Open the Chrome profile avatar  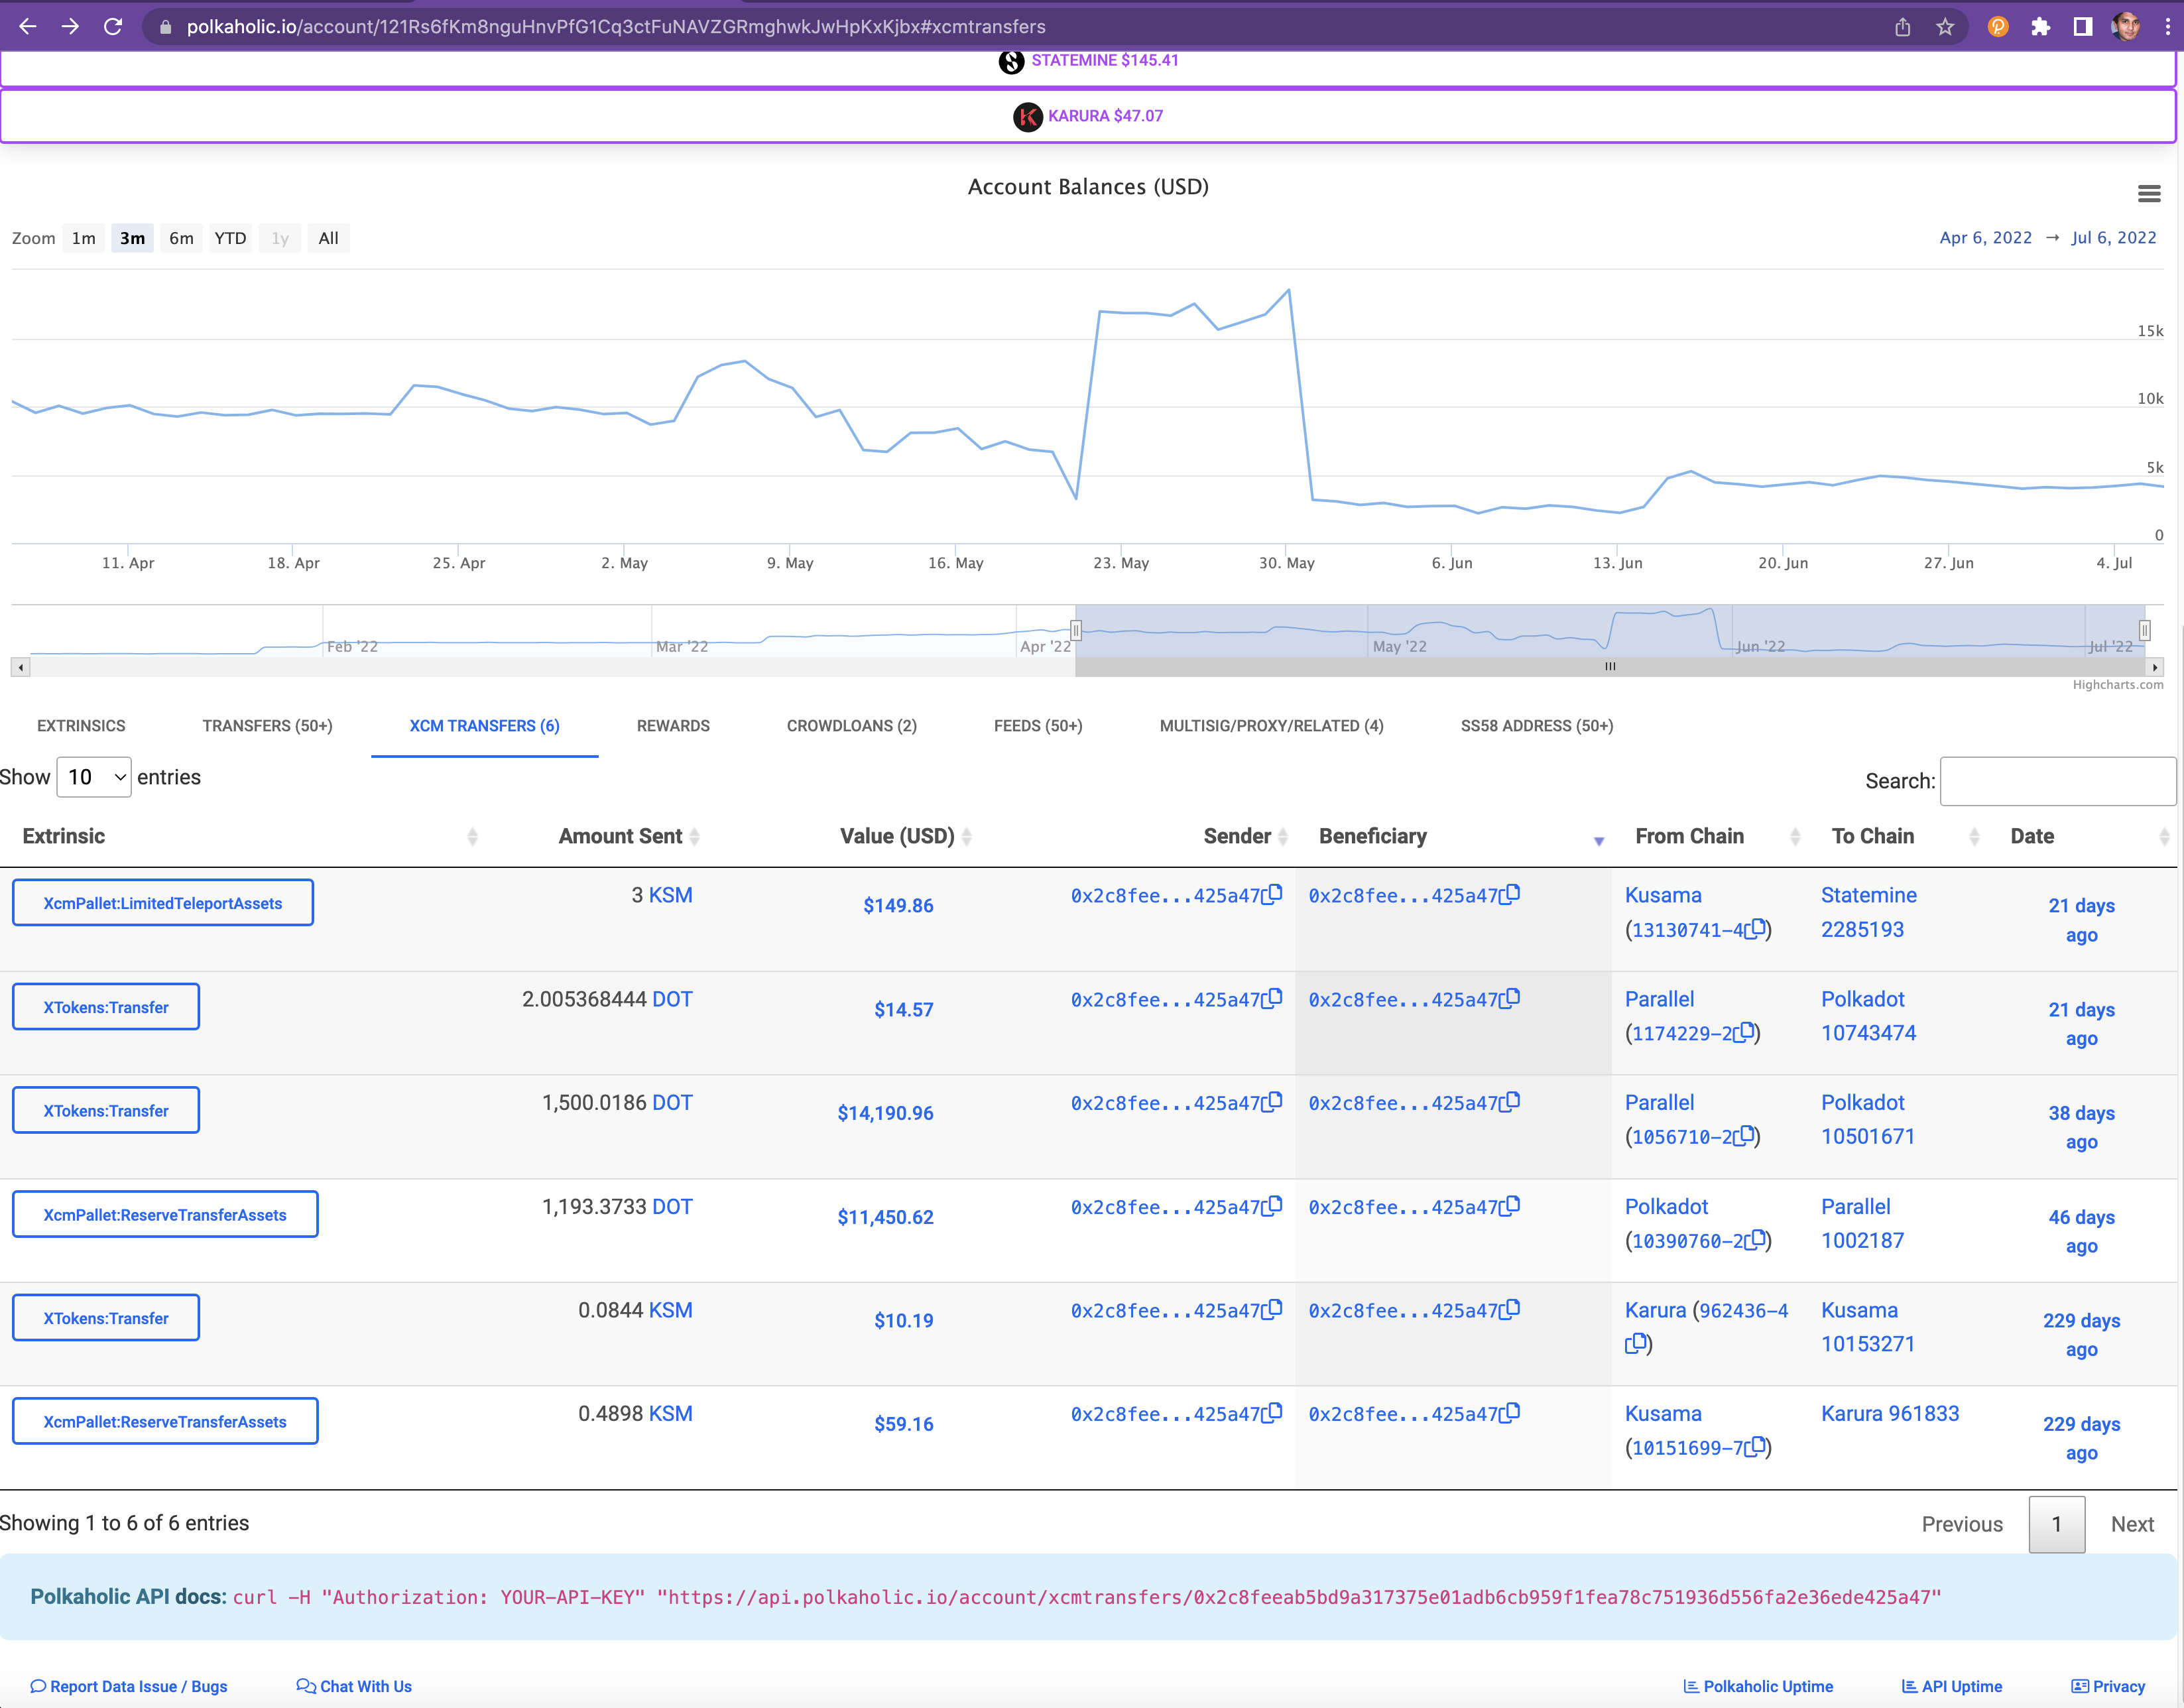coord(2126,27)
